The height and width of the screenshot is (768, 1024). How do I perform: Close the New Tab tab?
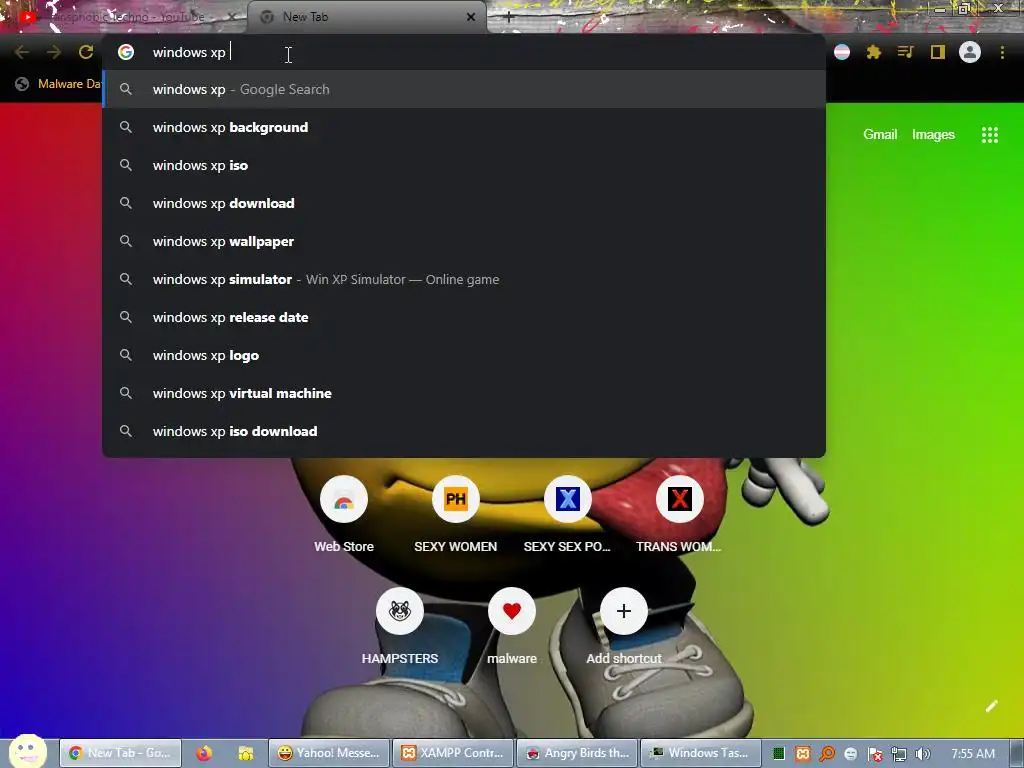coord(471,17)
